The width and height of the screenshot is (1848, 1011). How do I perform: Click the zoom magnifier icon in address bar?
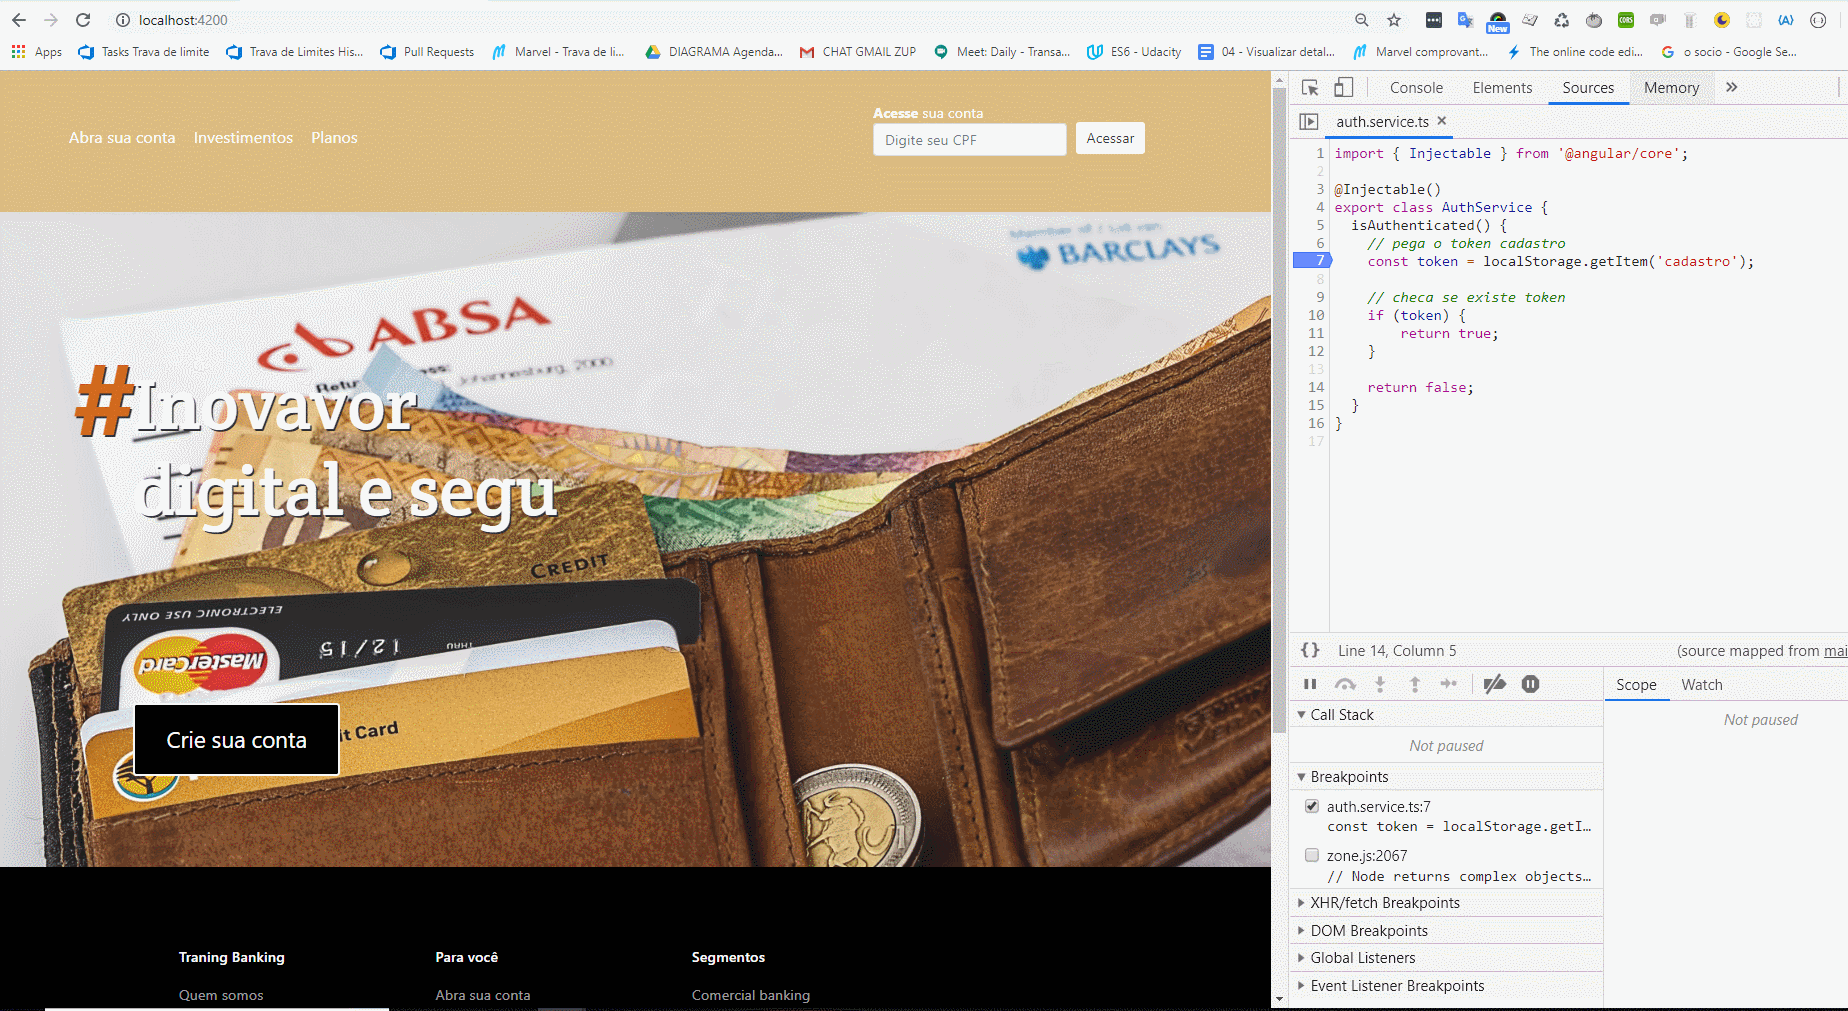(x=1362, y=20)
